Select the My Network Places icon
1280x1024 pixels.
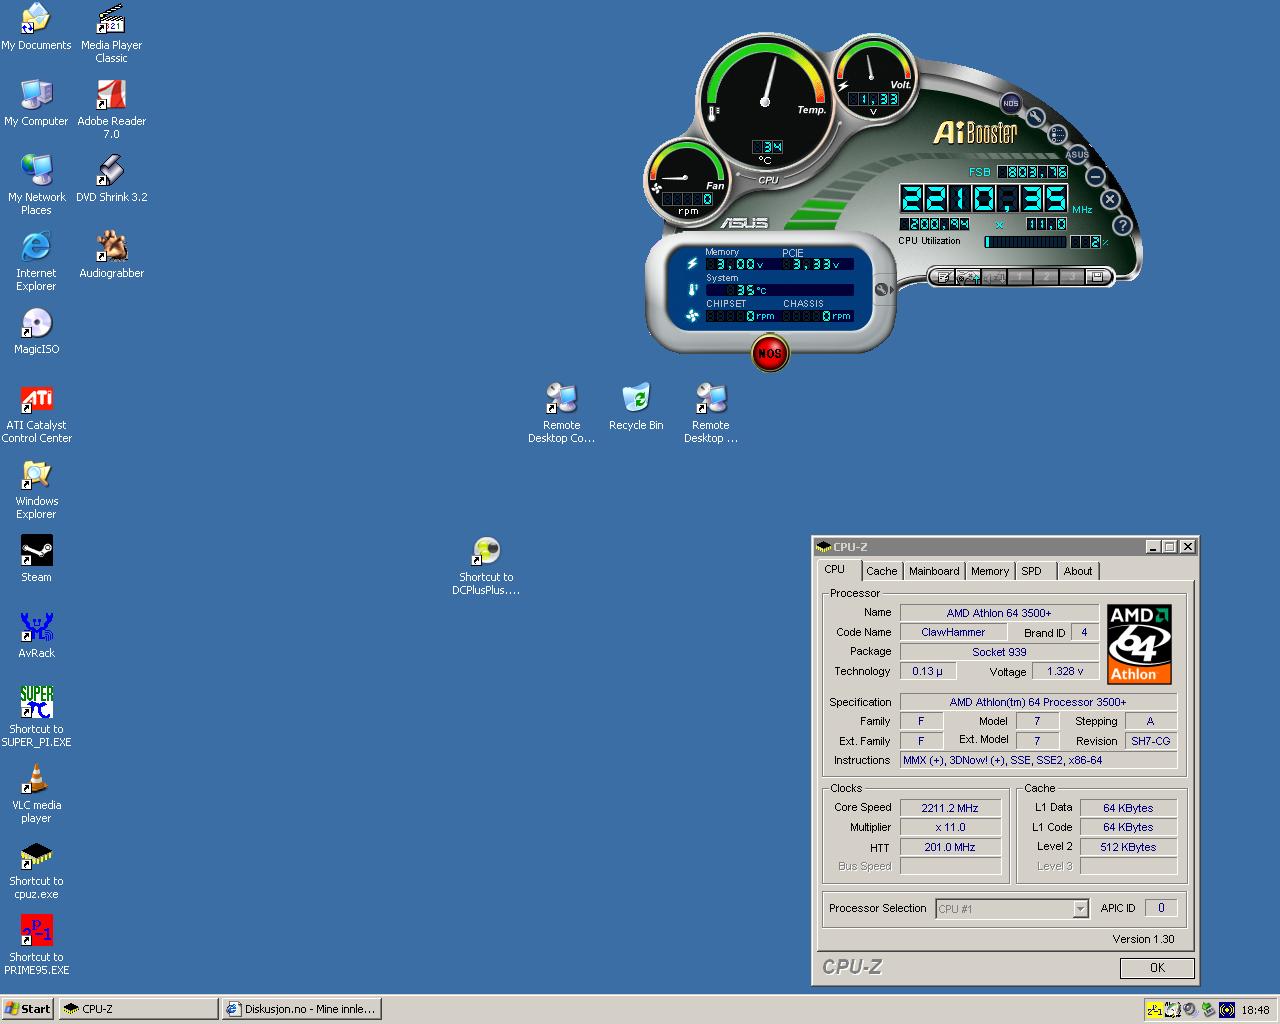(x=36, y=185)
